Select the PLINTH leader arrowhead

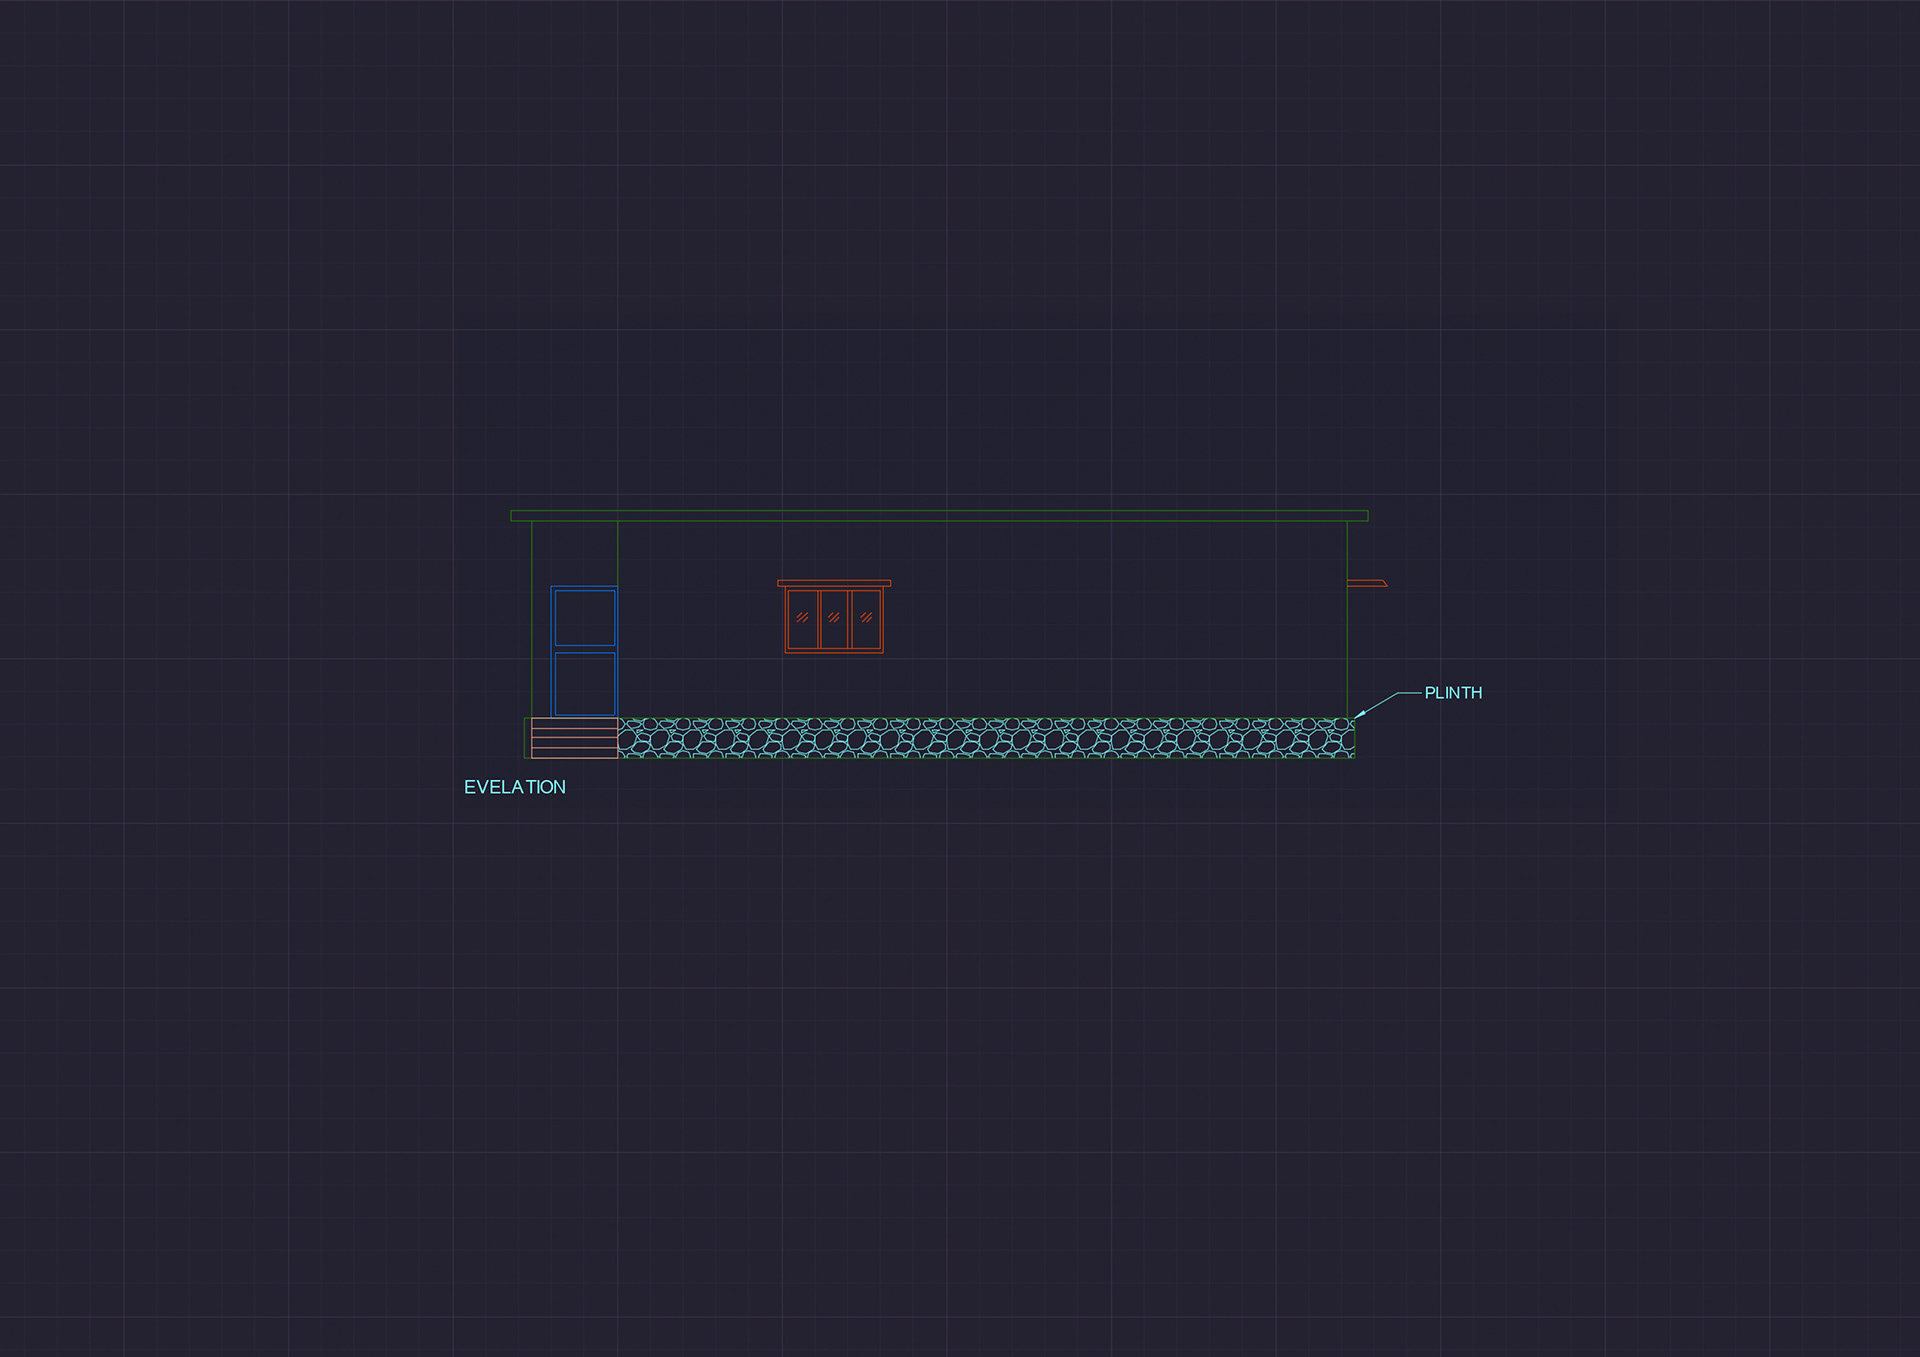tap(1360, 713)
